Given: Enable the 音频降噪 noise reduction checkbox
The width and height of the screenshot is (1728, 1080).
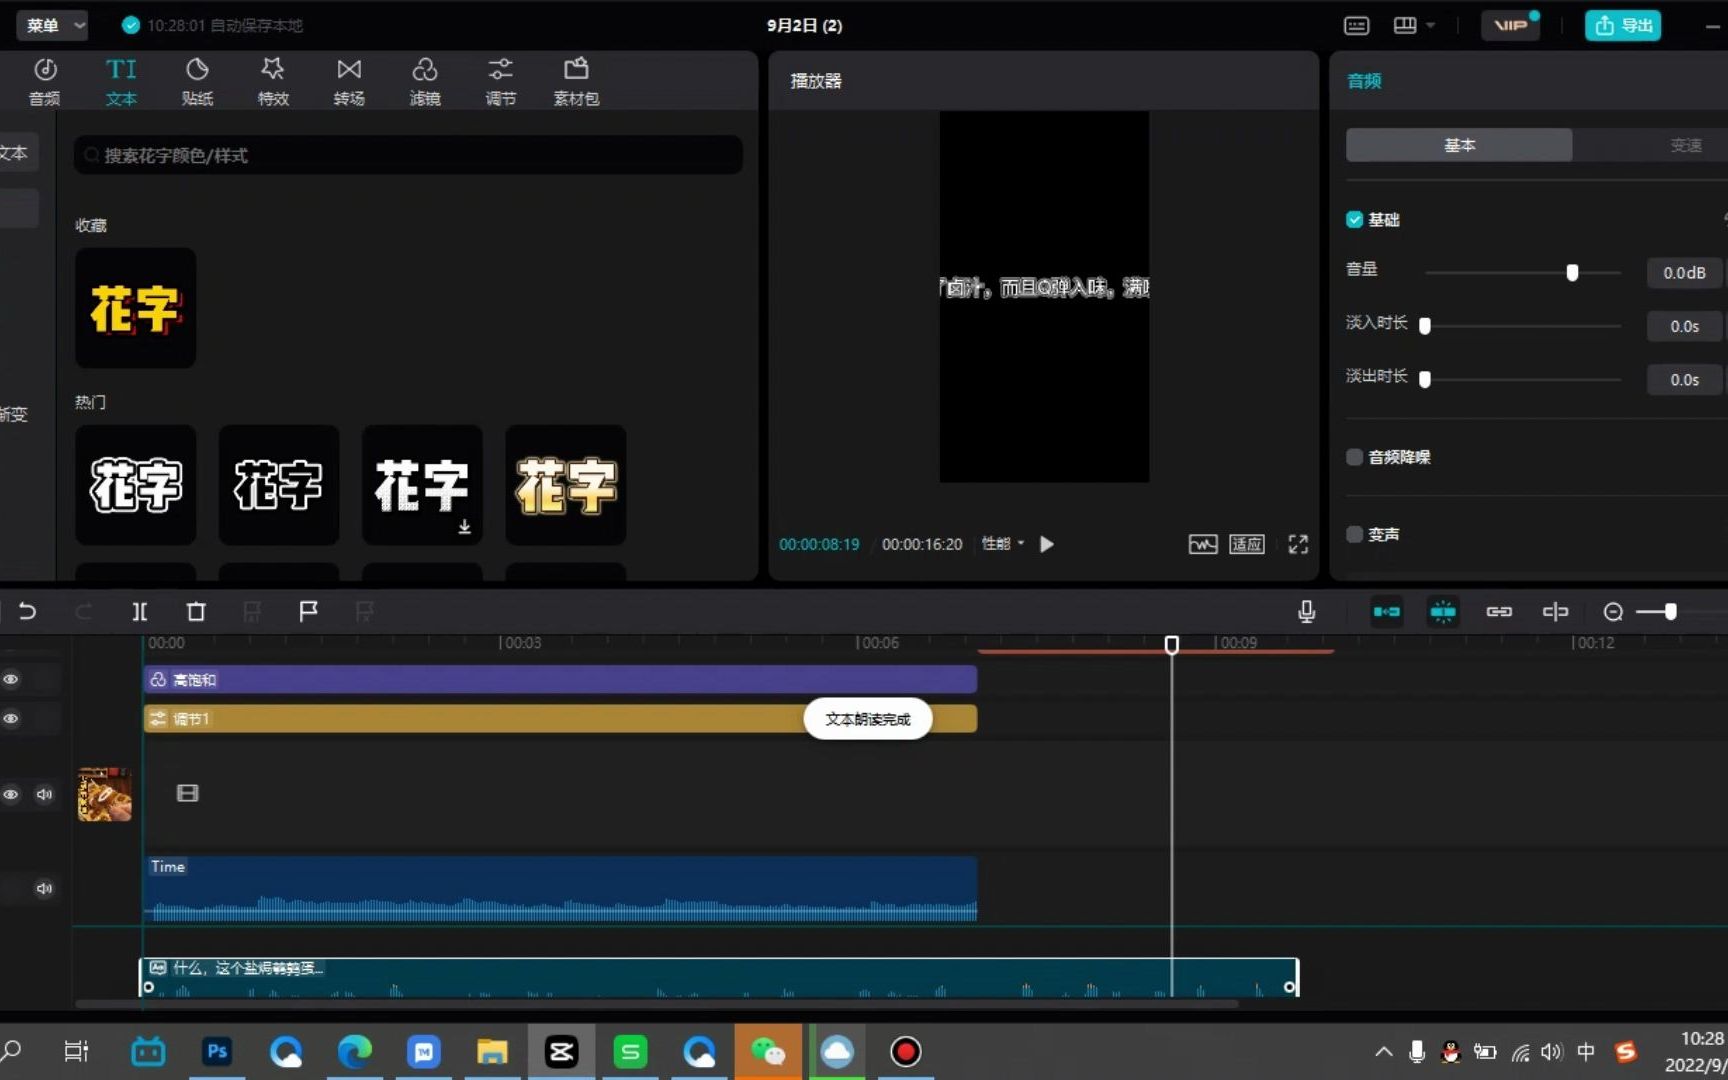Looking at the screenshot, I should tap(1354, 457).
